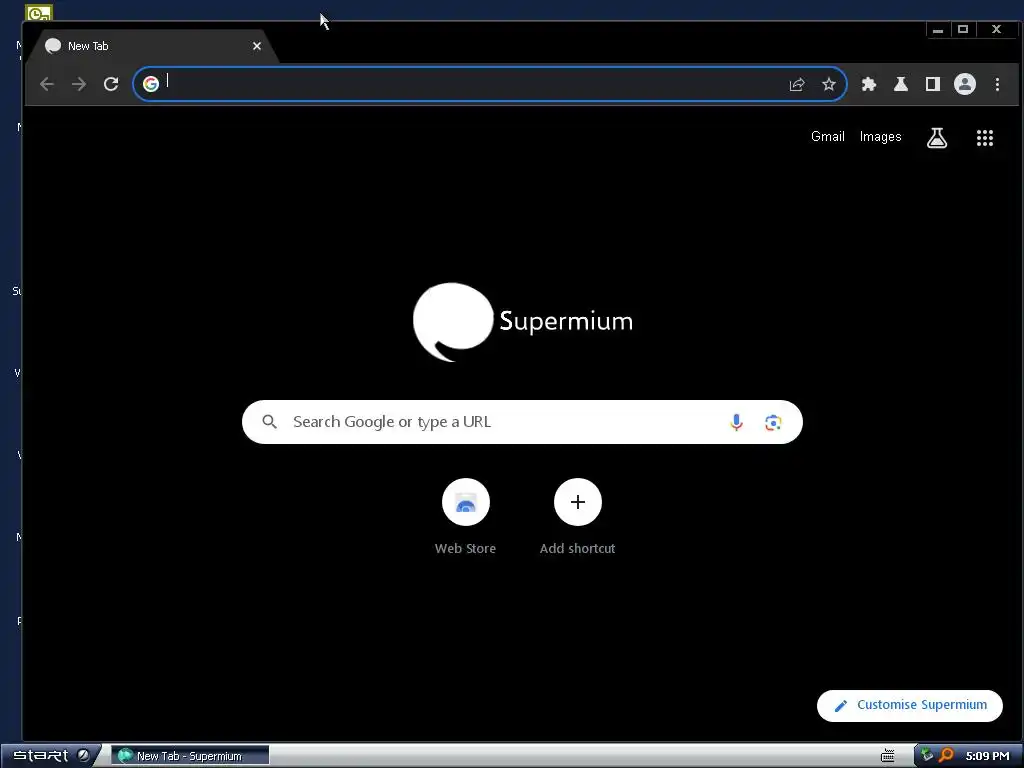Click the forward navigation arrow
This screenshot has height=768, width=1024.
tap(79, 84)
